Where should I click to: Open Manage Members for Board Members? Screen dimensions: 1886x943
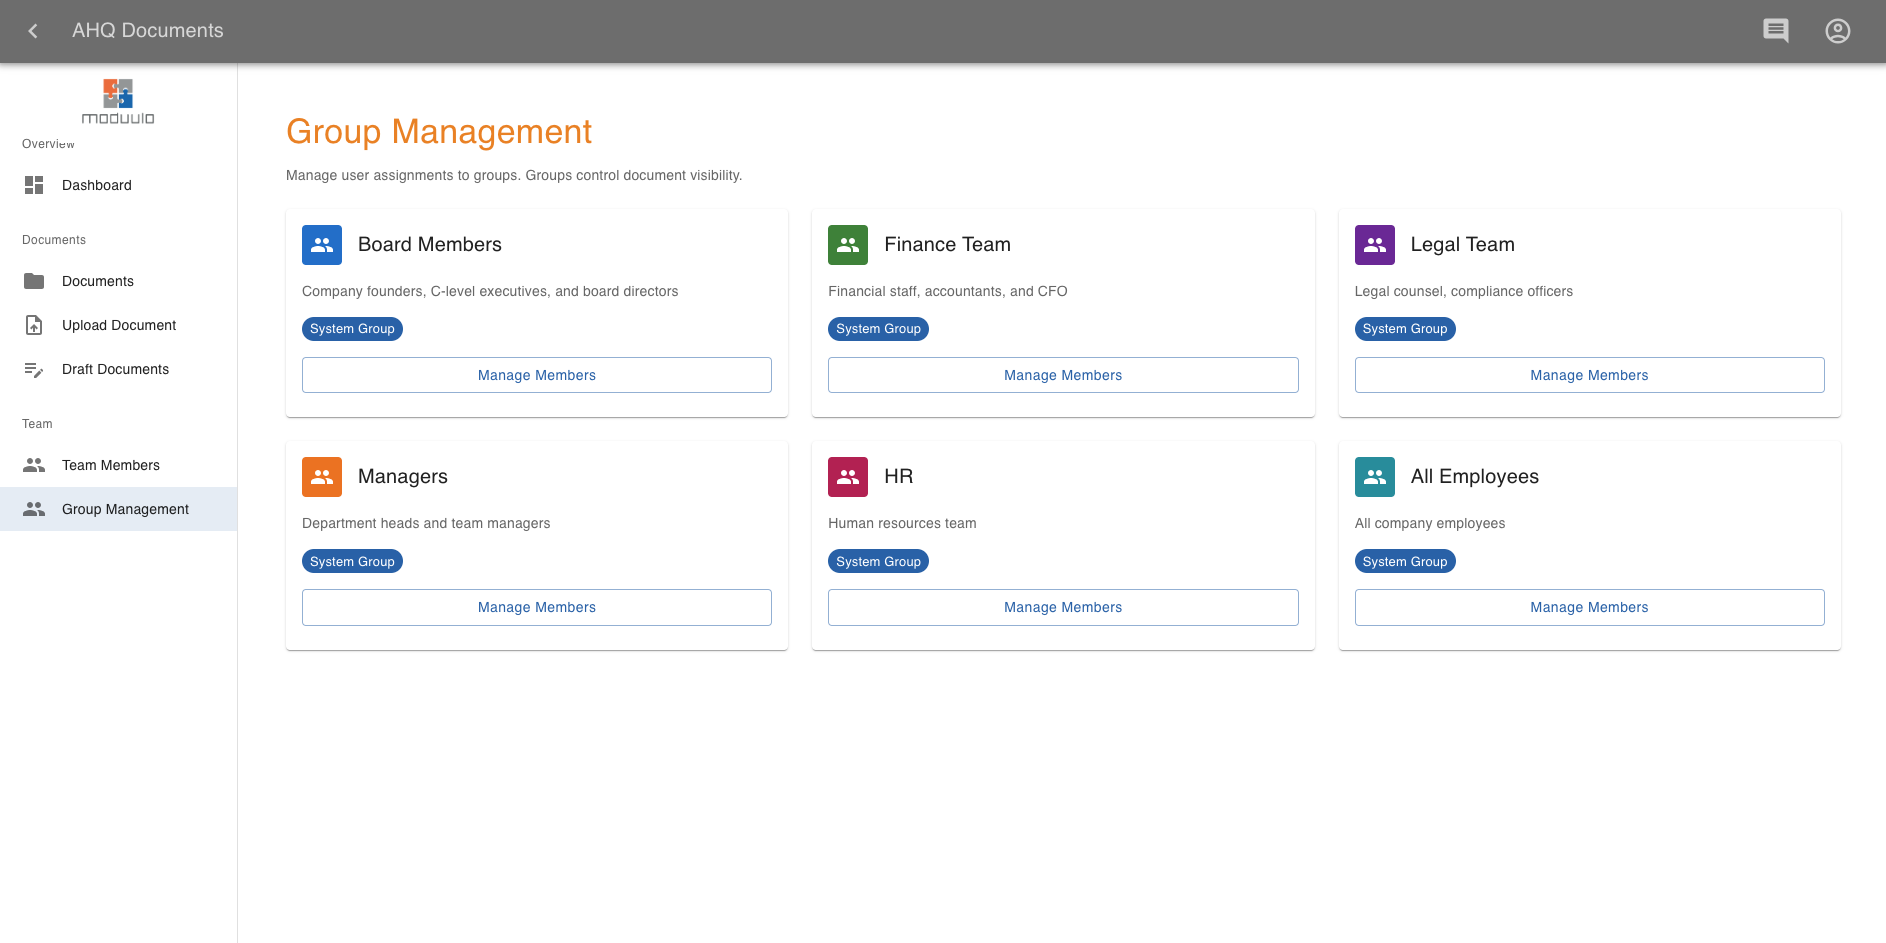tap(536, 375)
